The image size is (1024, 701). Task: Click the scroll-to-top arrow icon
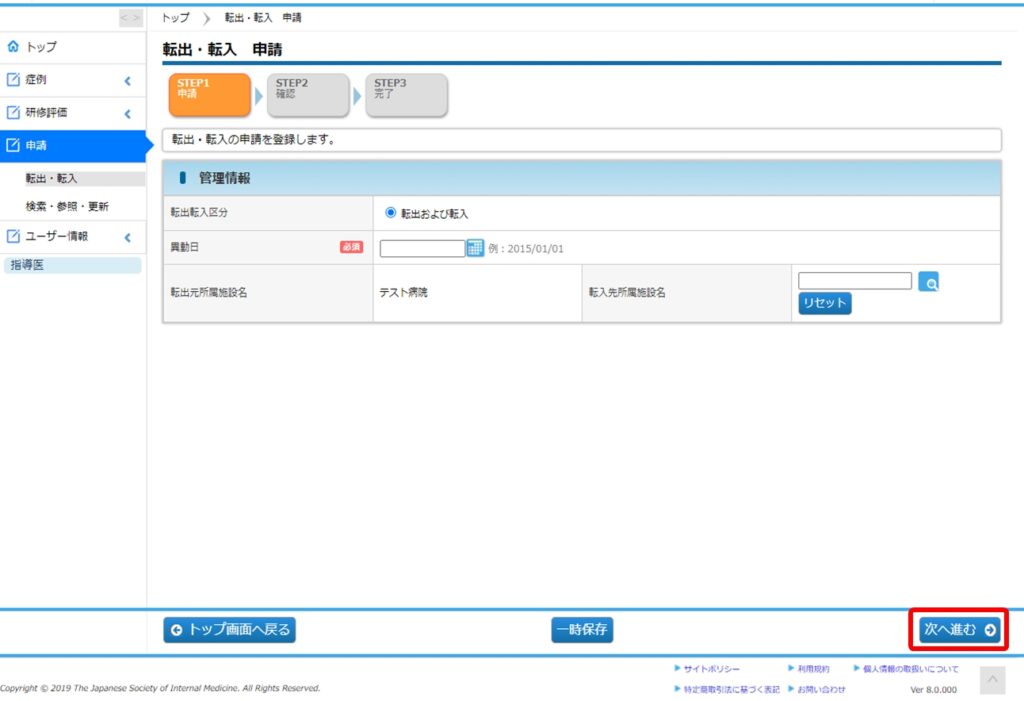click(x=992, y=680)
